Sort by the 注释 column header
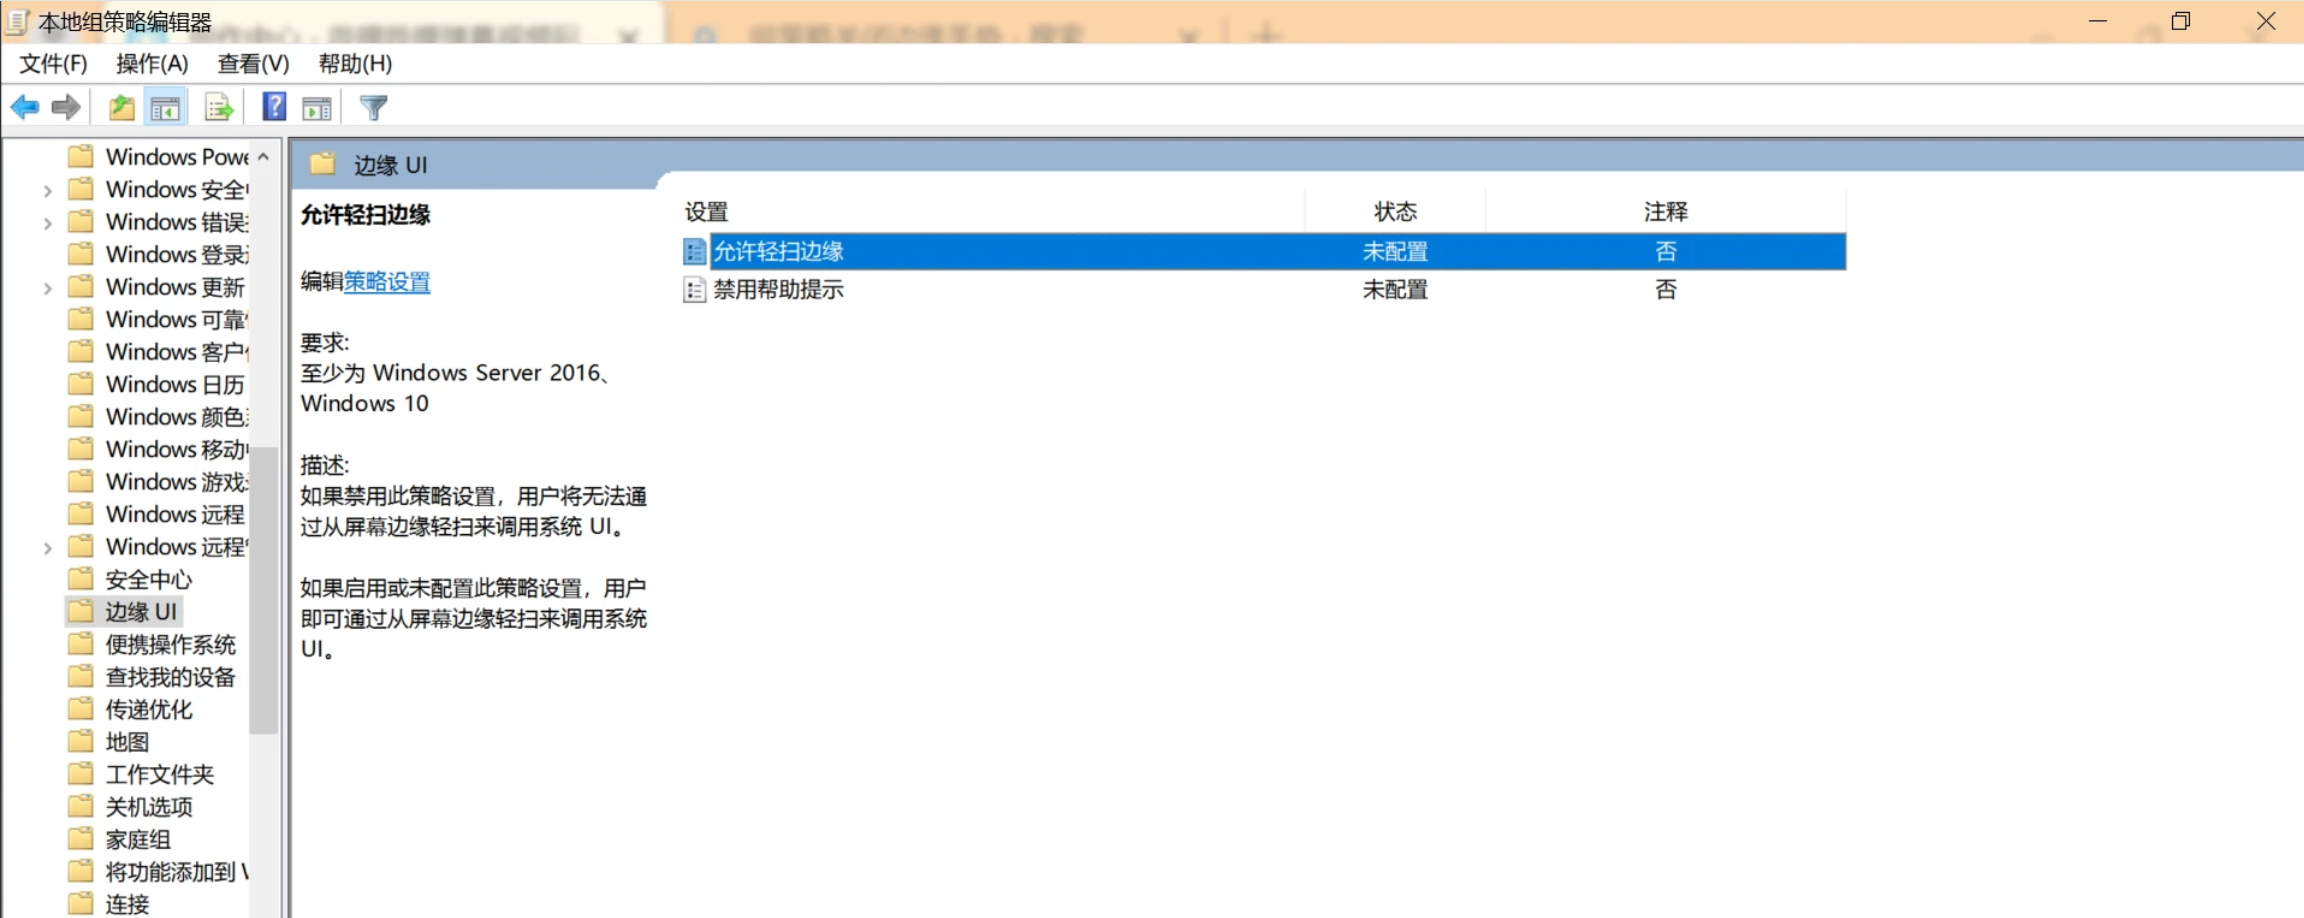The height and width of the screenshot is (918, 2304). coord(1665,211)
